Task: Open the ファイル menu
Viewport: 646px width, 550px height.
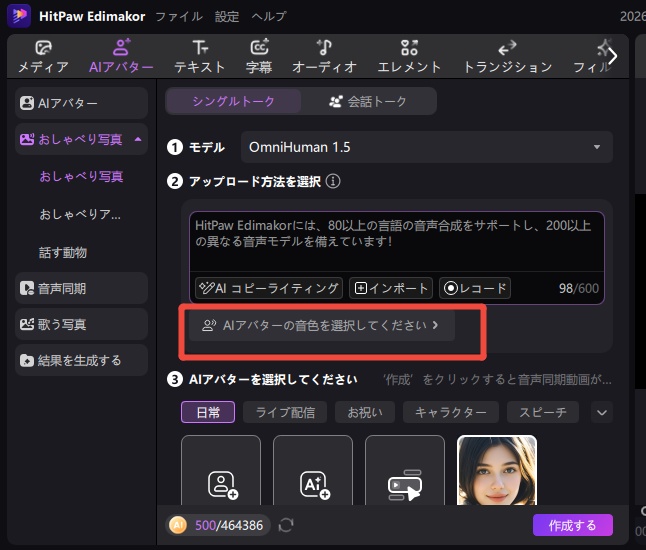Action: pyautogui.click(x=179, y=16)
